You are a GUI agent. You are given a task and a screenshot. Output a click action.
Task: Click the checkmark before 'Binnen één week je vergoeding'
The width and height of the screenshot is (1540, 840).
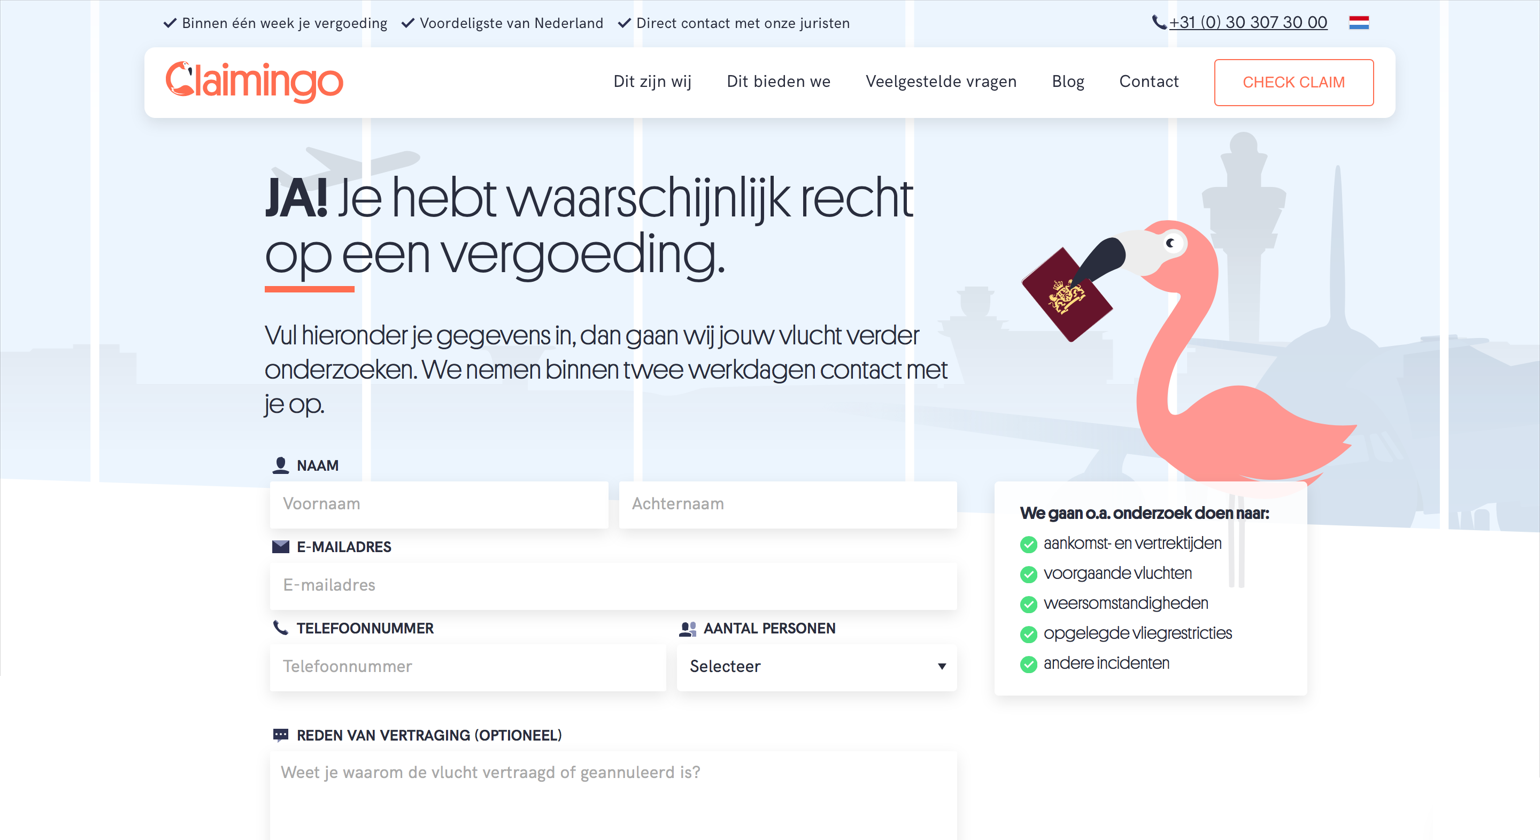(170, 23)
